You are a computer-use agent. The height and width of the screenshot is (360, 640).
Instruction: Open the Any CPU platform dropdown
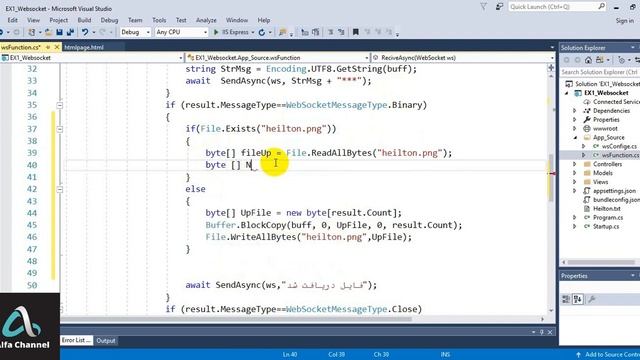click(181, 32)
